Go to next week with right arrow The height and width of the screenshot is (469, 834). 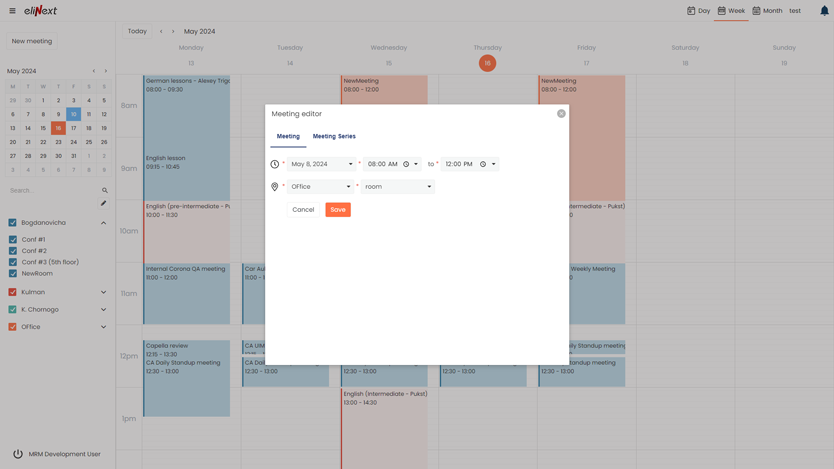(x=173, y=31)
